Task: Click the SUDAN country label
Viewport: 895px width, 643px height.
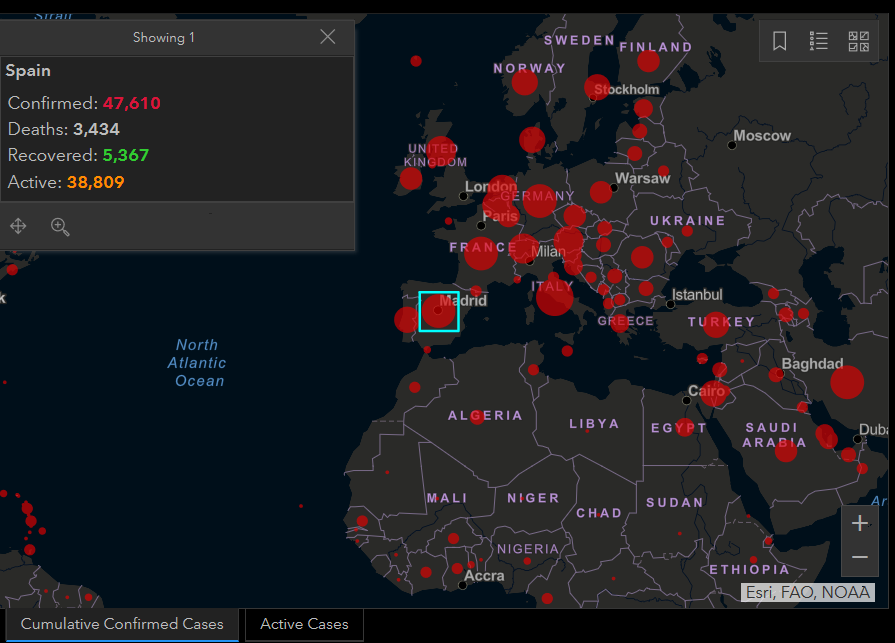Action: click(675, 503)
